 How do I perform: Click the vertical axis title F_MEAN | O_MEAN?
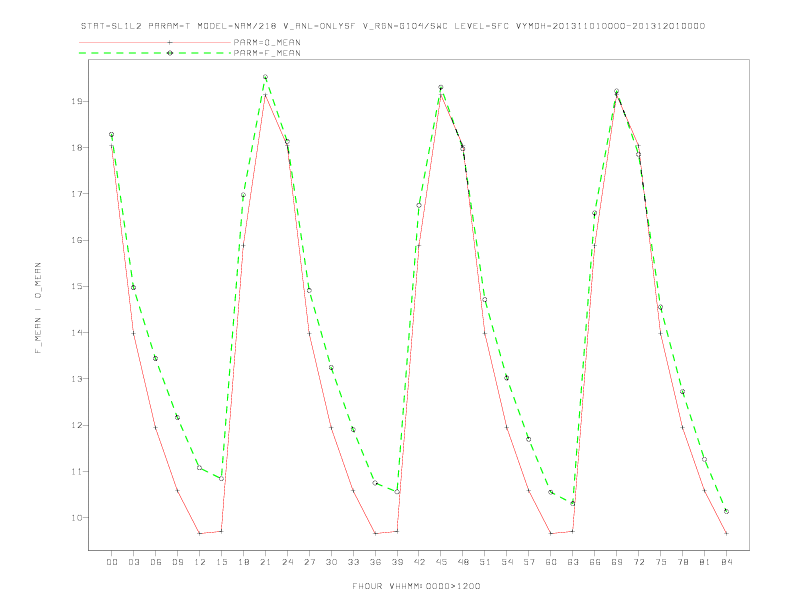[38, 308]
